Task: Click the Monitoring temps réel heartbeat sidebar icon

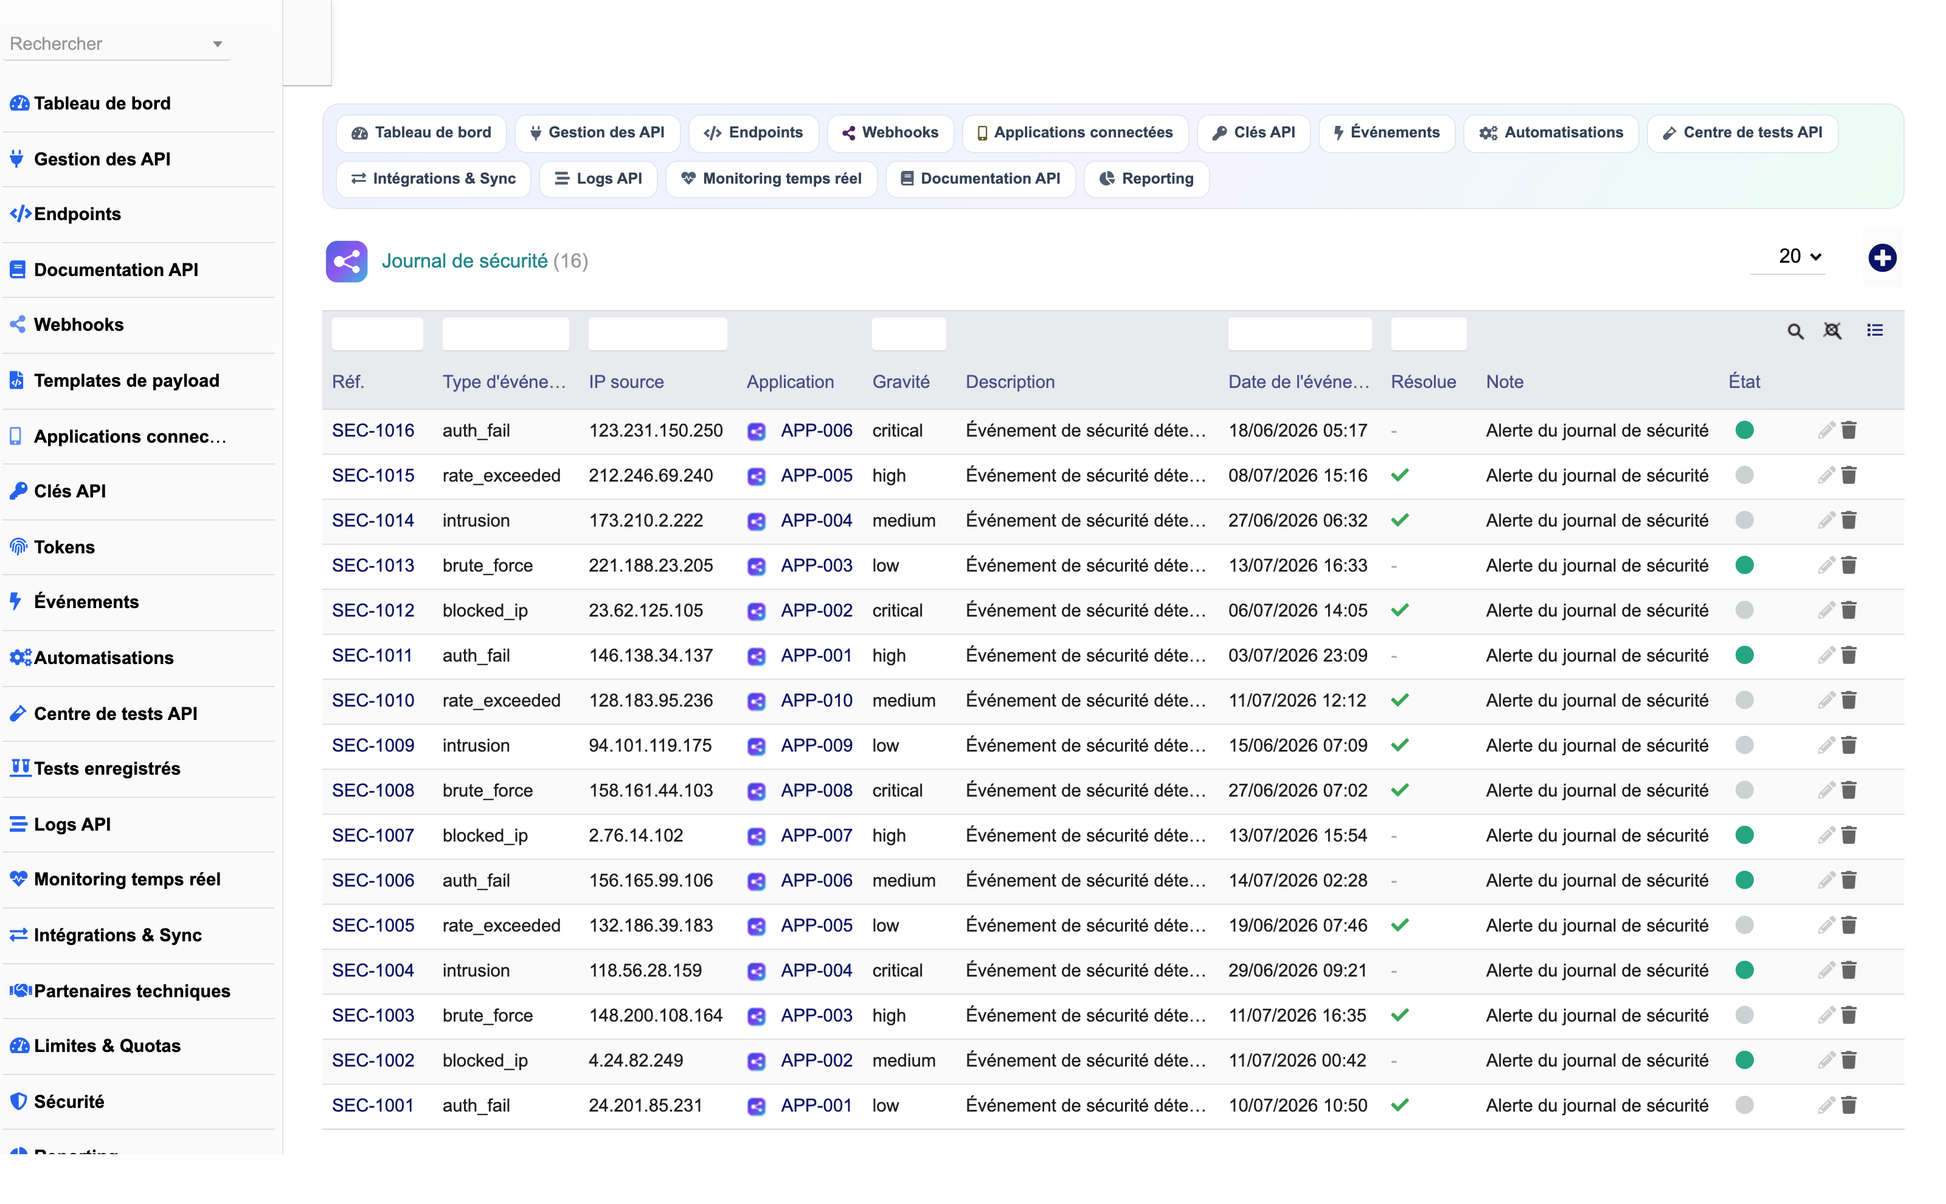Action: coord(18,879)
